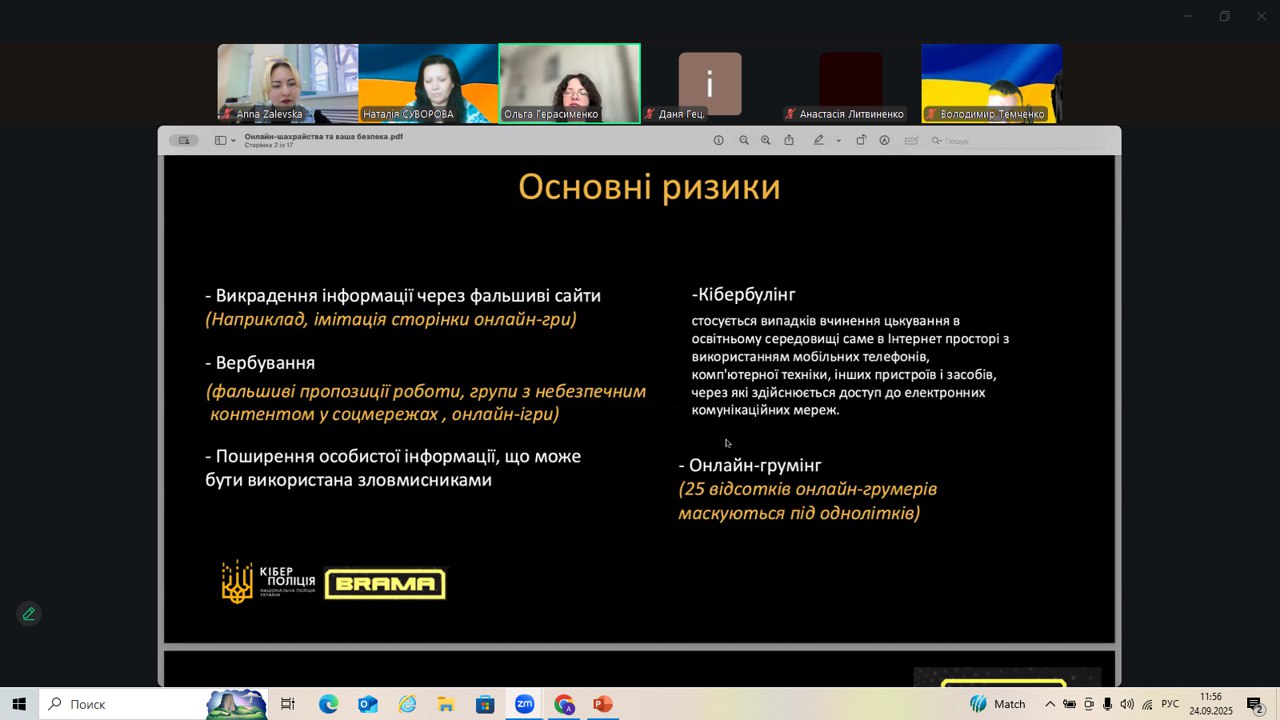
Task: Click the green Zoom annotation pencil button
Action: [29, 614]
